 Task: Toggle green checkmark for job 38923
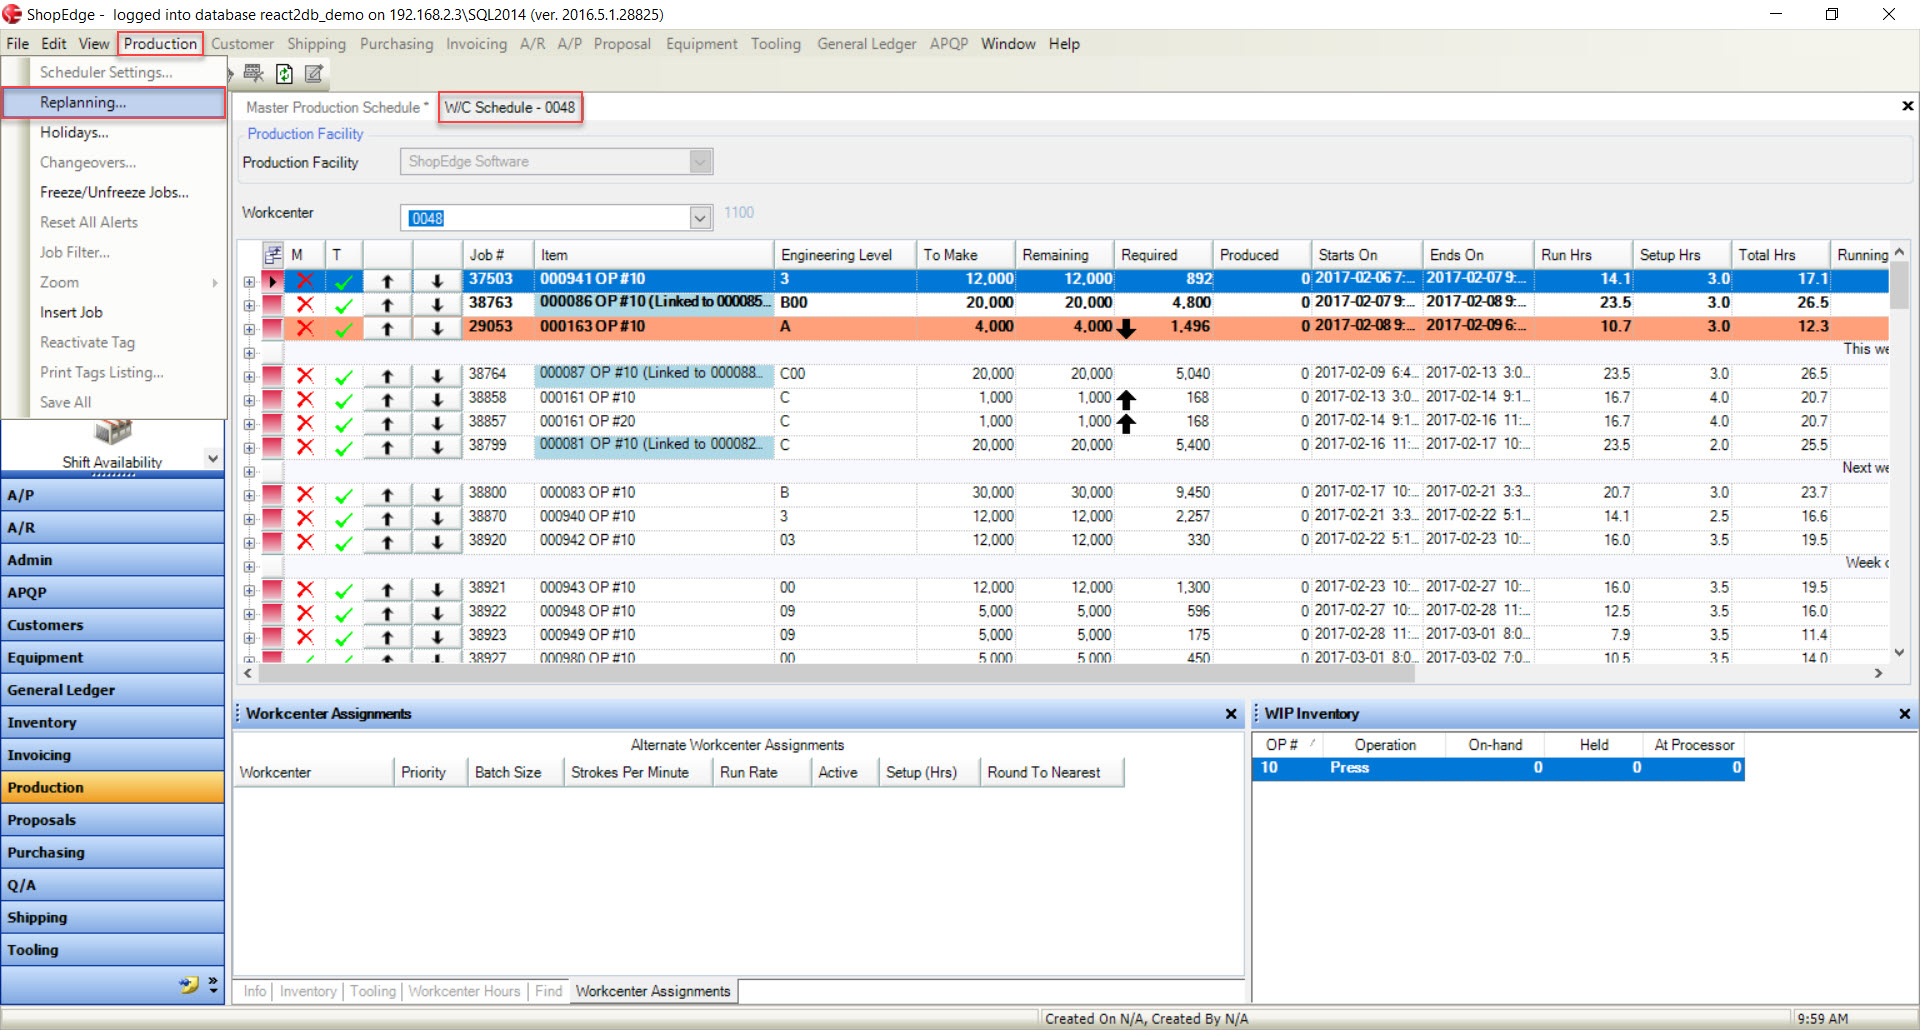pyautogui.click(x=343, y=638)
